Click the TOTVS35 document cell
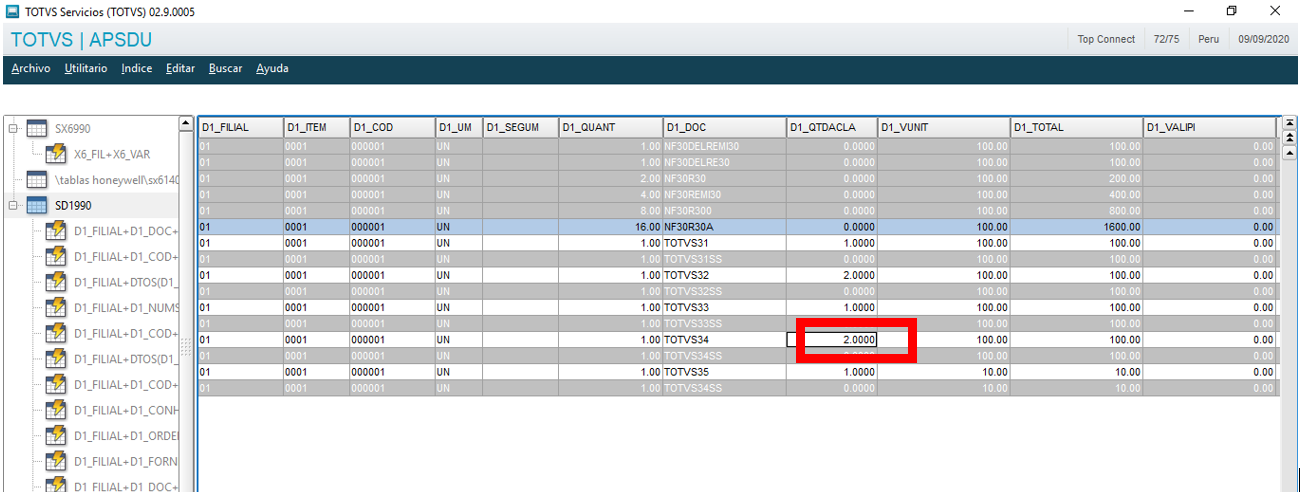The height and width of the screenshot is (492, 1301). [x=724, y=372]
